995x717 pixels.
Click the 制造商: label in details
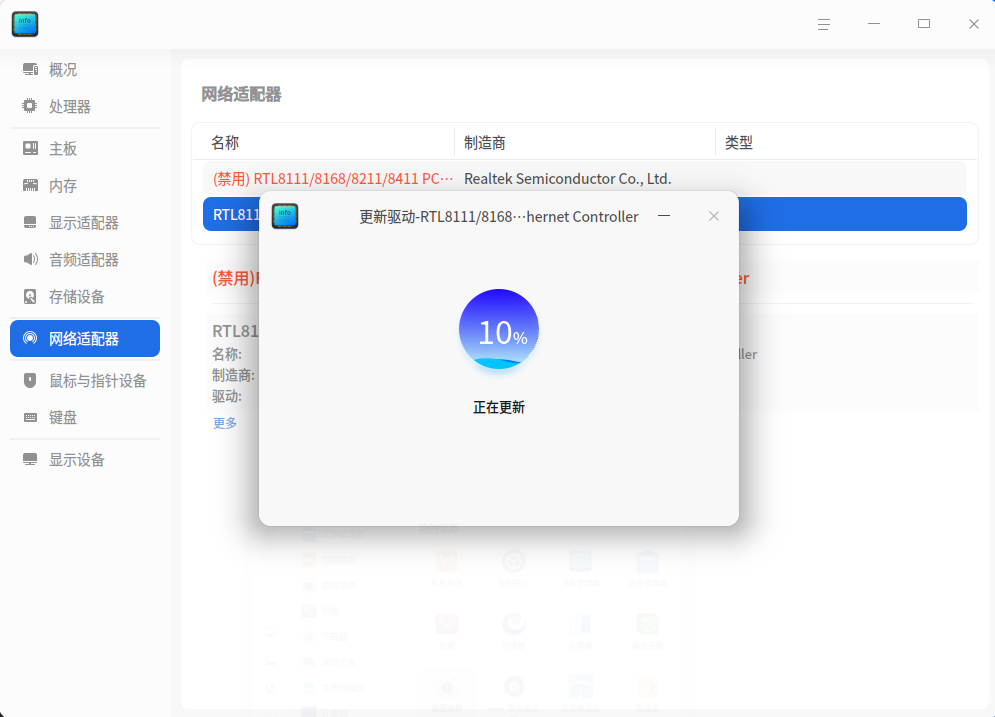click(234, 375)
